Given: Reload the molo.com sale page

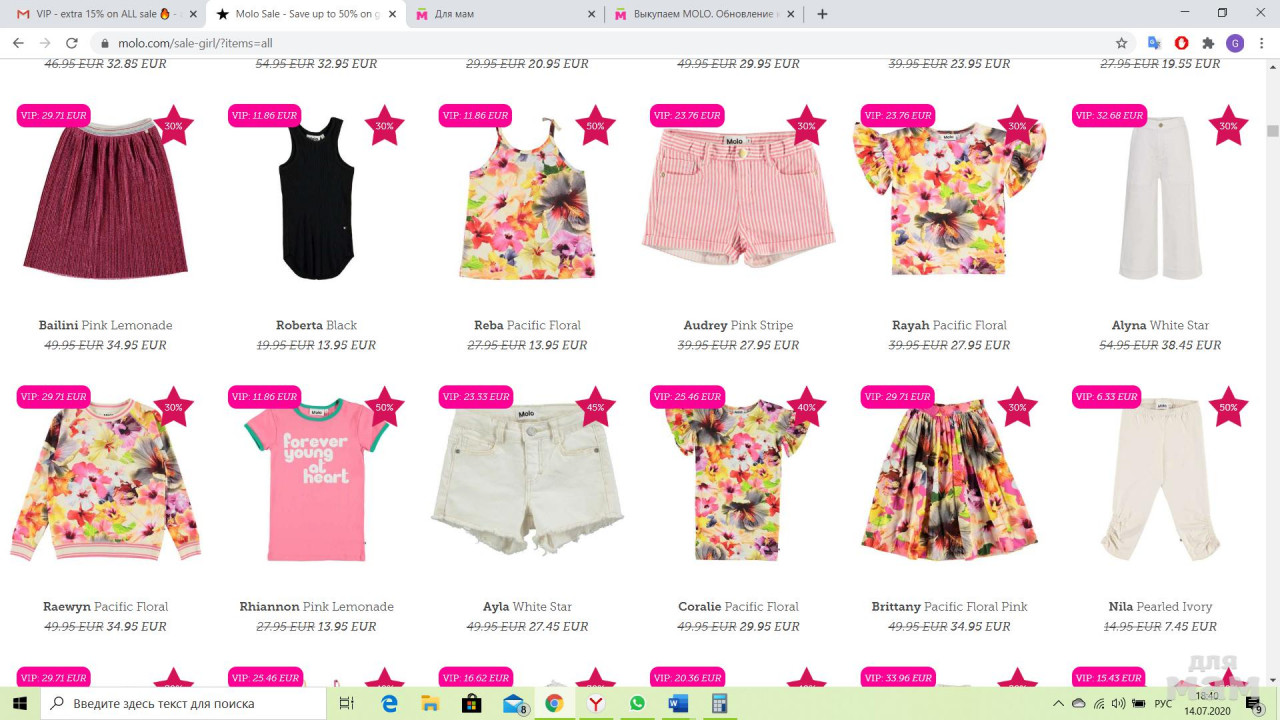Looking at the screenshot, I should click(x=71, y=43).
